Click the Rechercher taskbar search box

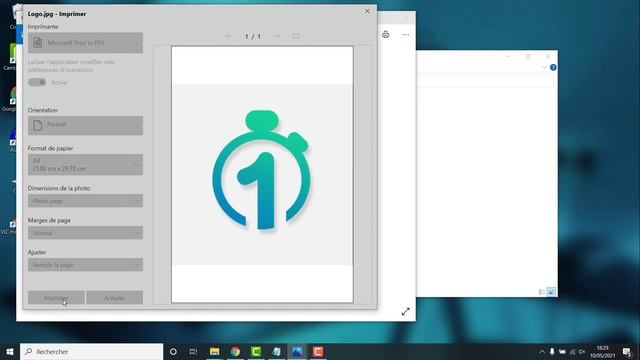(91, 351)
